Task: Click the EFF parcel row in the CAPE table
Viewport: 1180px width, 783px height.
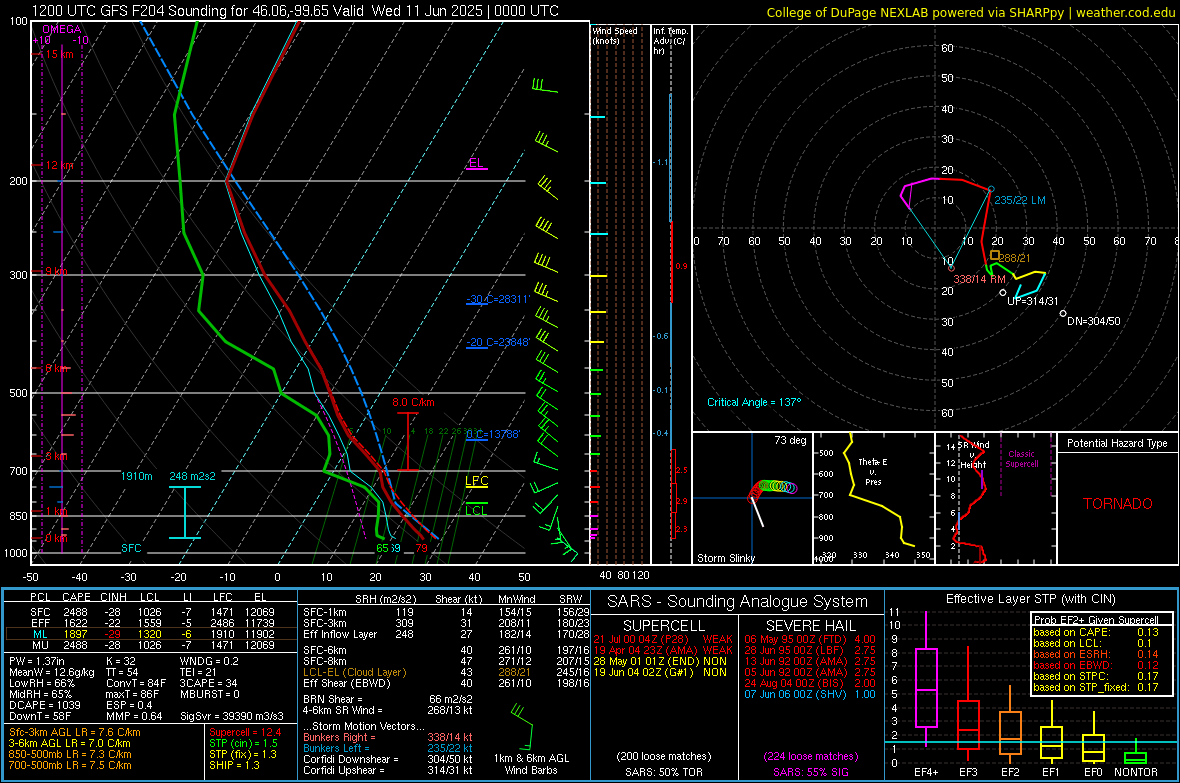Action: pyautogui.click(x=149, y=623)
